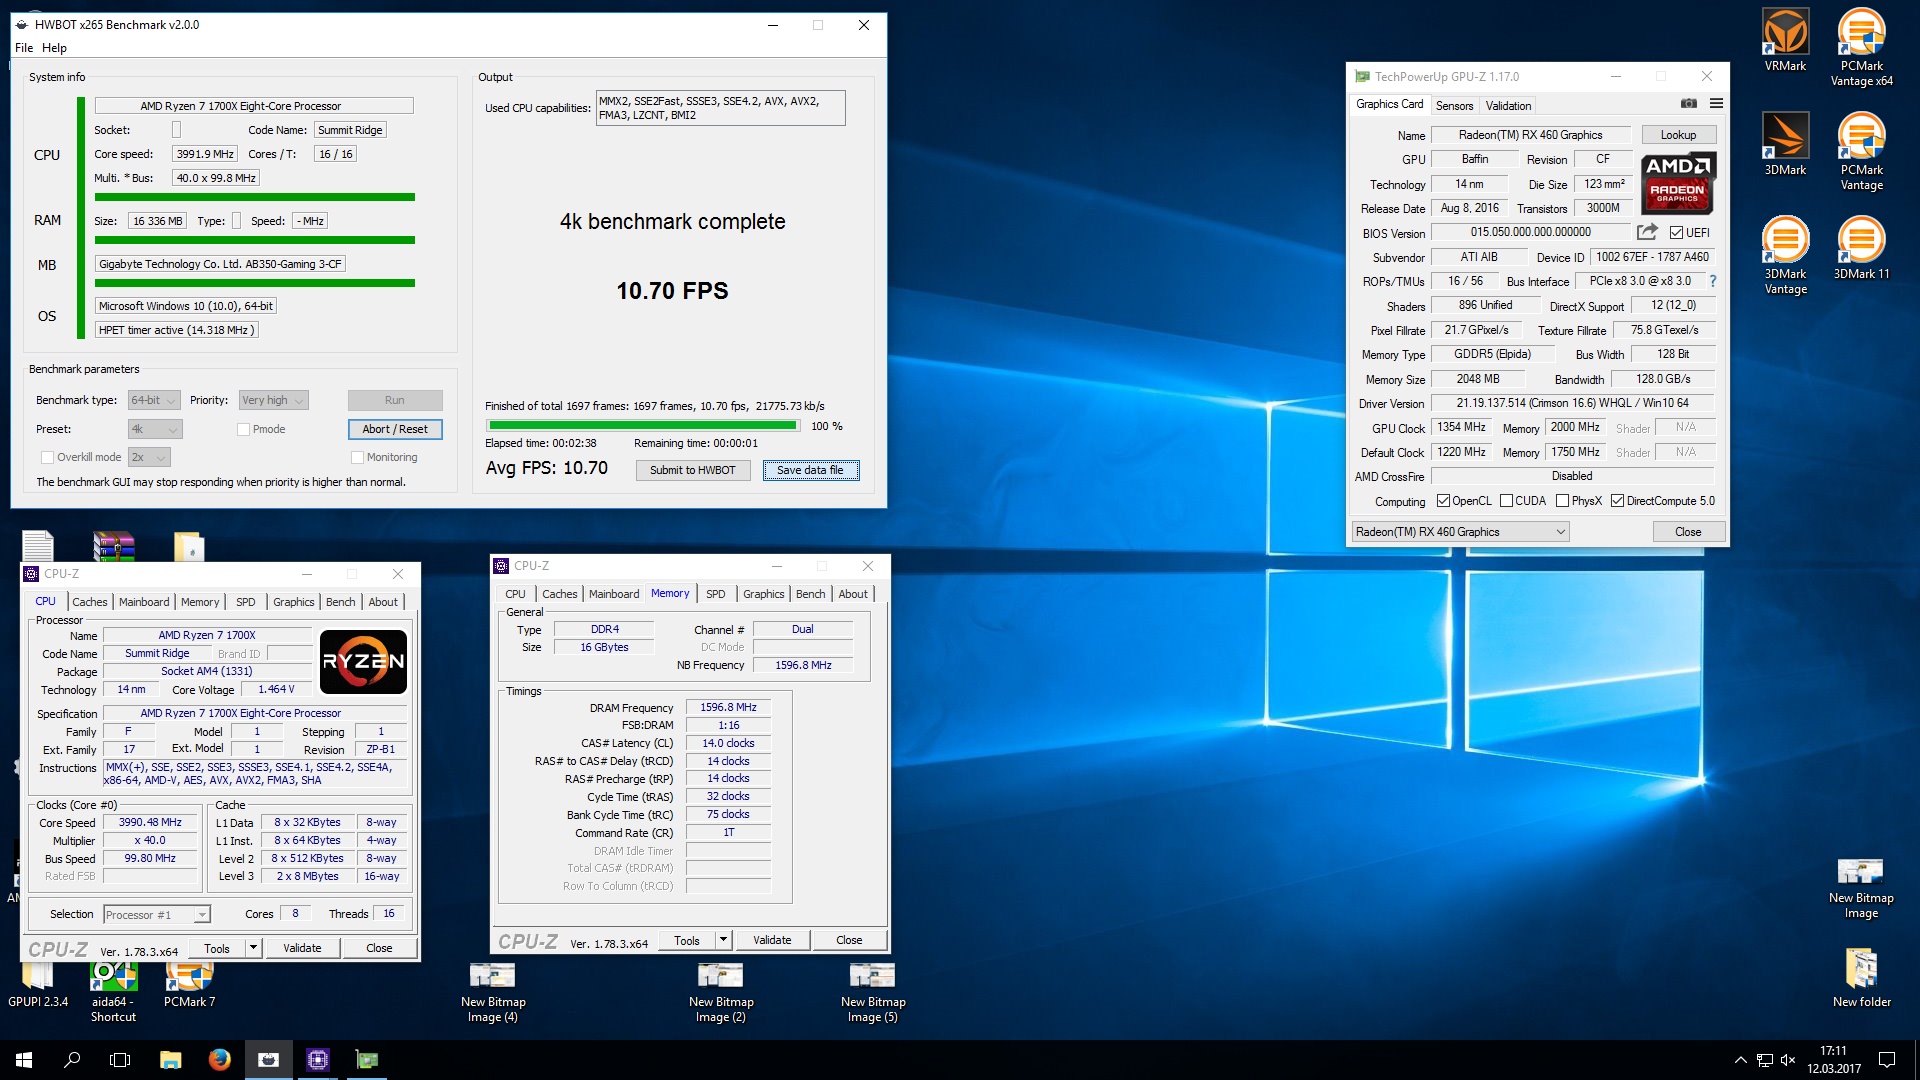
Task: Open the VRMark desktop shortcut
Action: [1785, 42]
